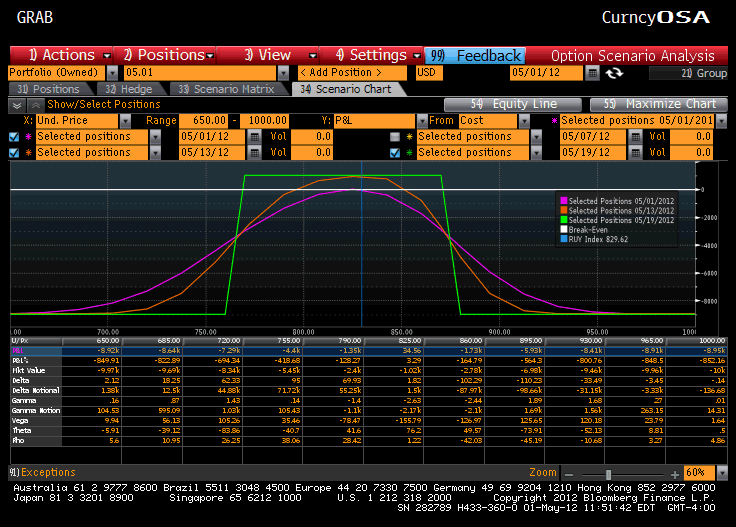Click the zoom in plus icon
The width and height of the screenshot is (736, 527).
click(x=671, y=473)
